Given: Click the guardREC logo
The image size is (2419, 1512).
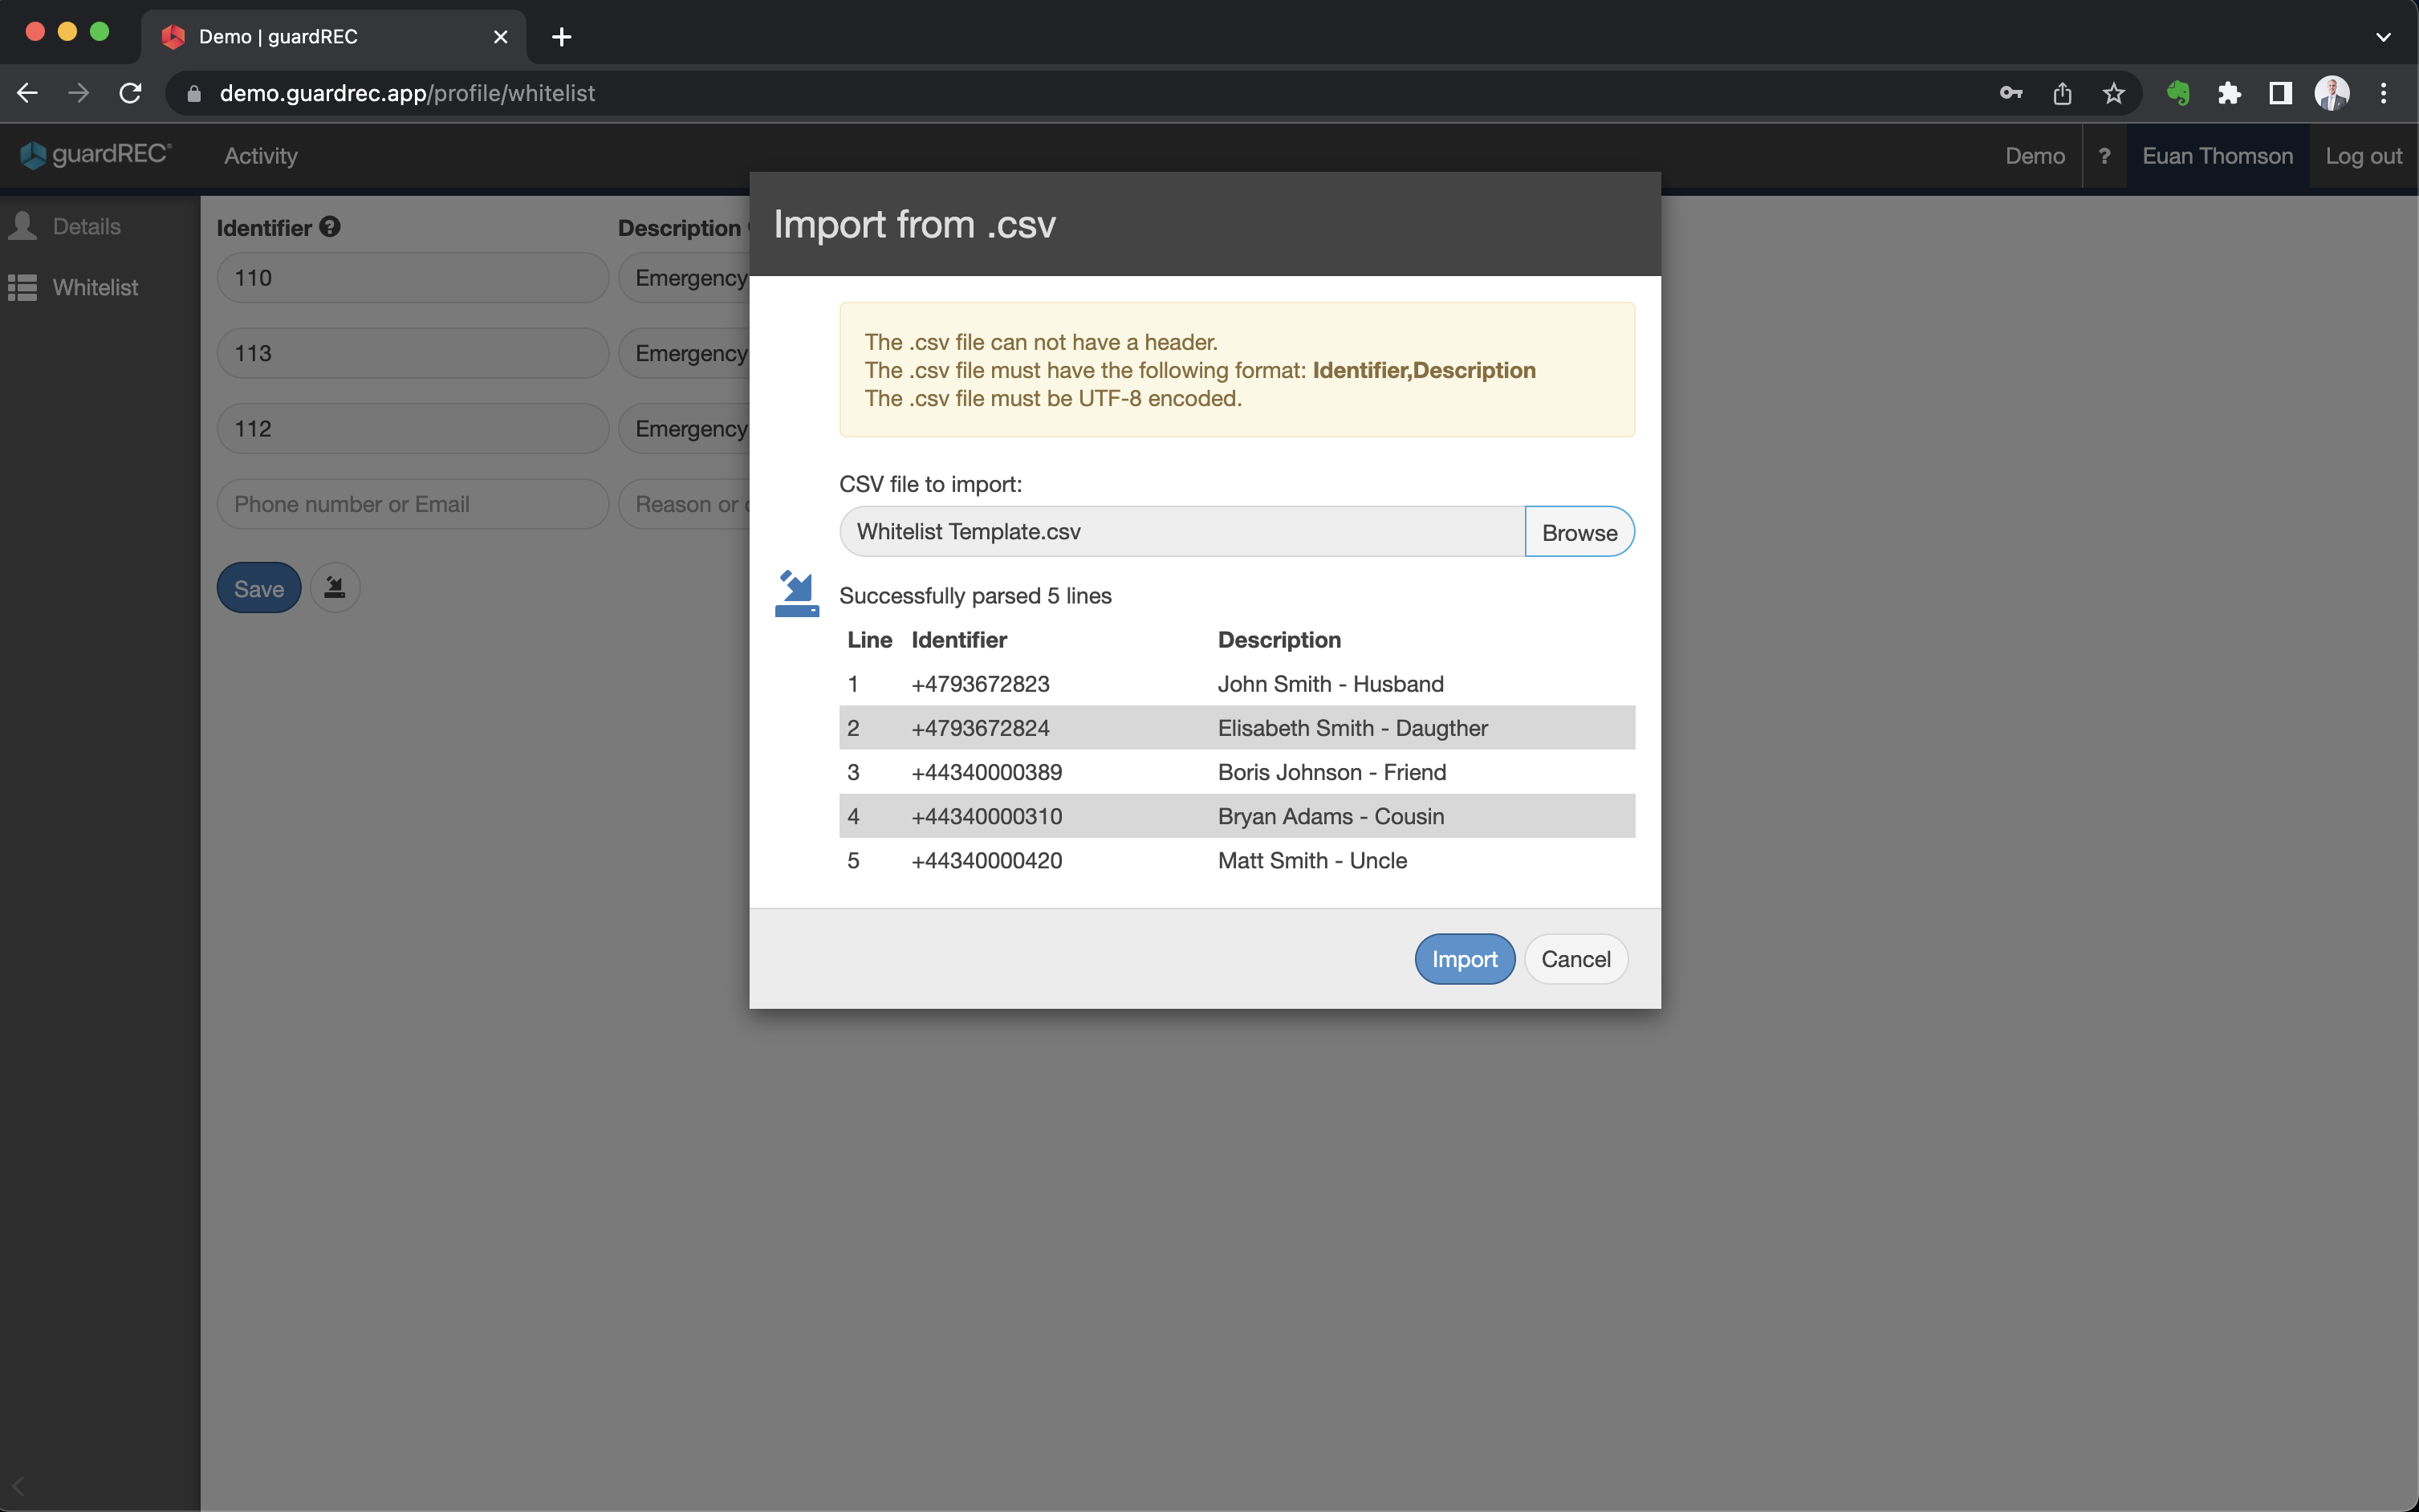Looking at the screenshot, I should [x=96, y=155].
